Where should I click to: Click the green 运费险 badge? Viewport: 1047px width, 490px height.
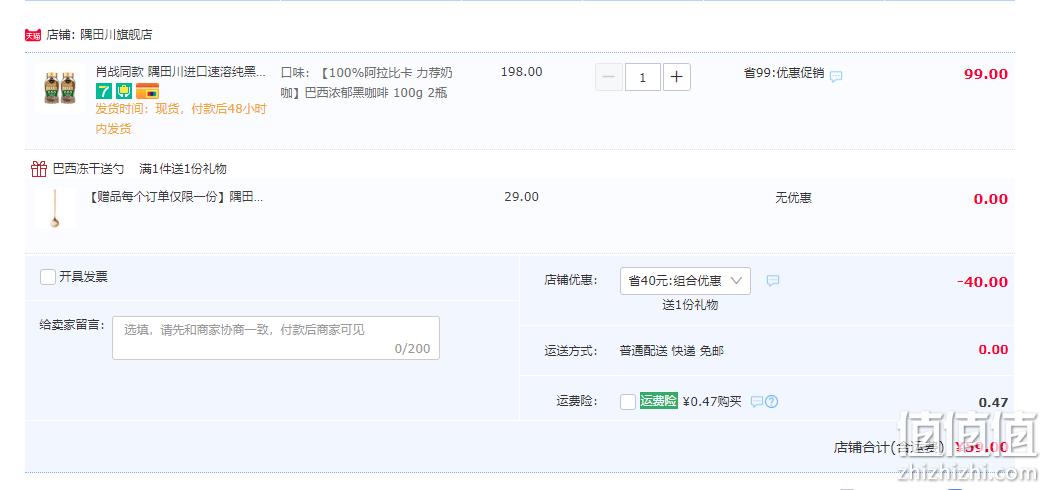pyautogui.click(x=658, y=401)
